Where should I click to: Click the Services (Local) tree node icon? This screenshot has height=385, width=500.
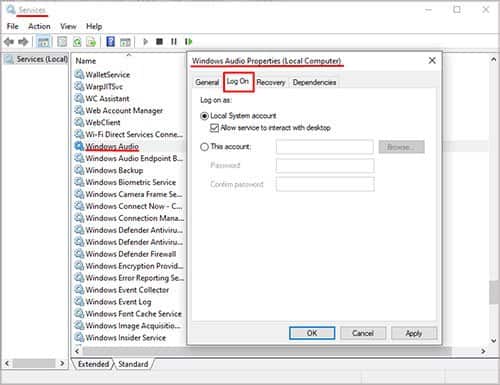[x=10, y=59]
